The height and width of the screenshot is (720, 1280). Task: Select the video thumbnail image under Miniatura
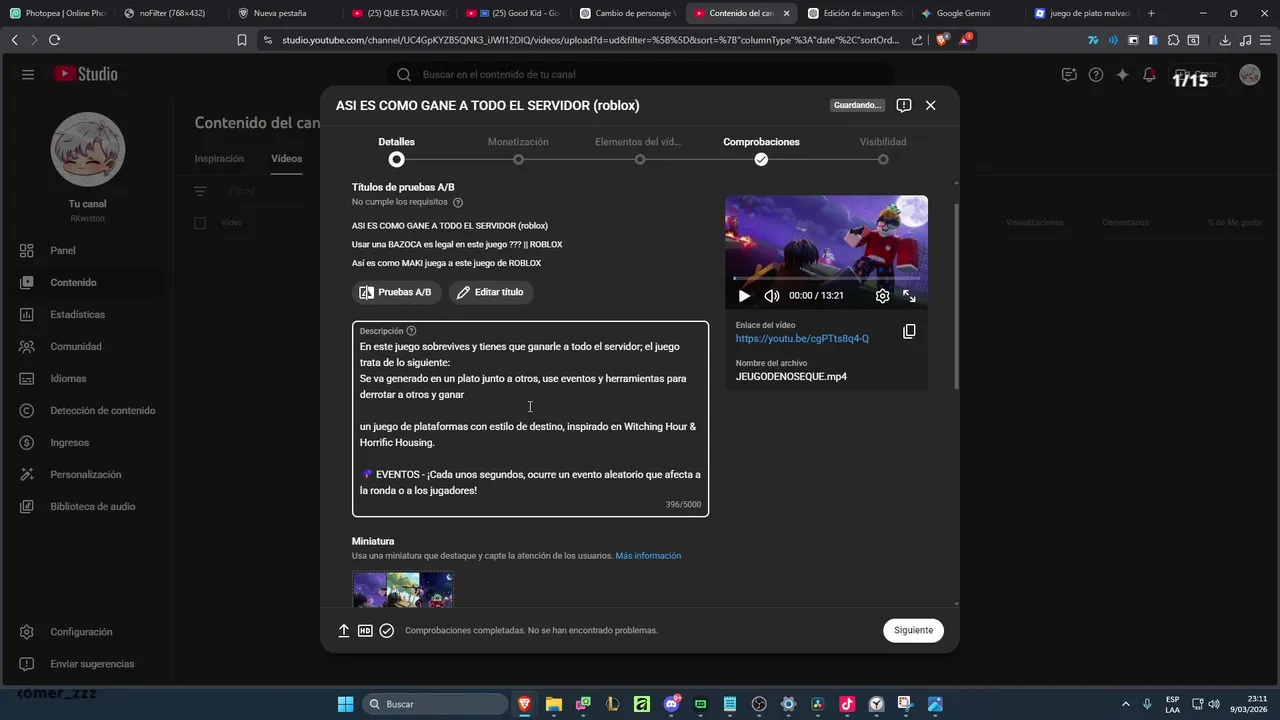click(403, 589)
